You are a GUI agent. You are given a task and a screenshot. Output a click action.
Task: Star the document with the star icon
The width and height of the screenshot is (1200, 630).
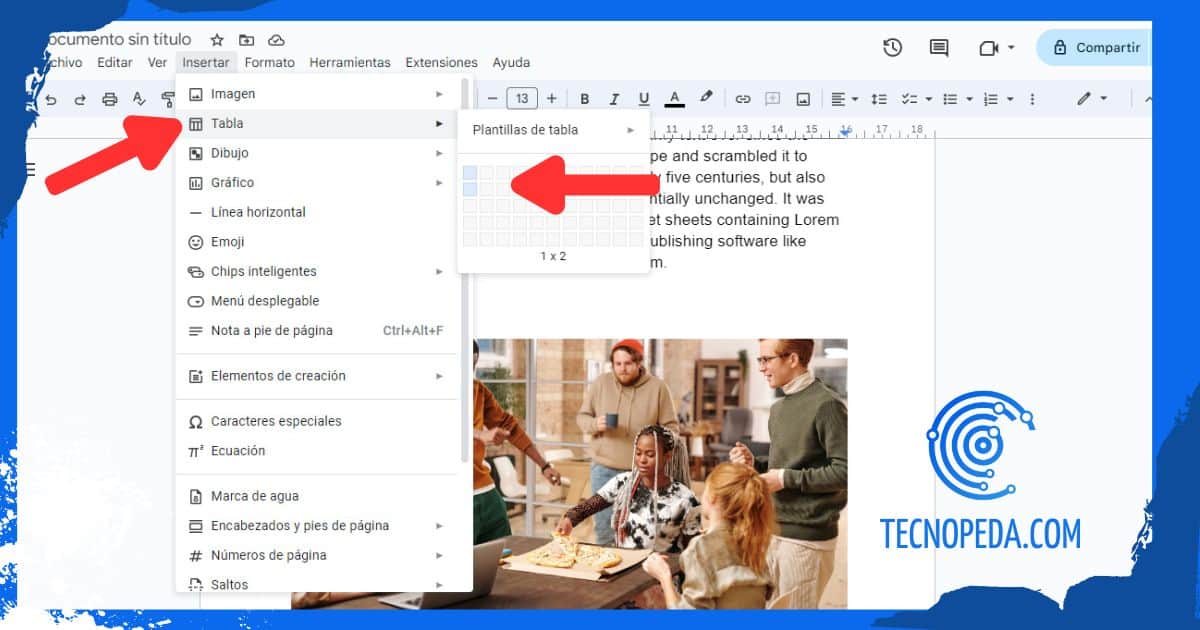click(x=217, y=40)
